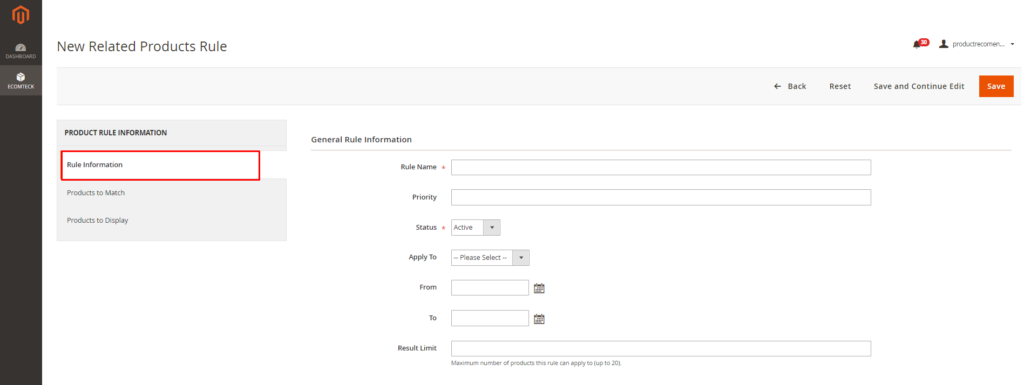Focus the Rule Name input field
This screenshot has width=1024, height=385.
661,167
